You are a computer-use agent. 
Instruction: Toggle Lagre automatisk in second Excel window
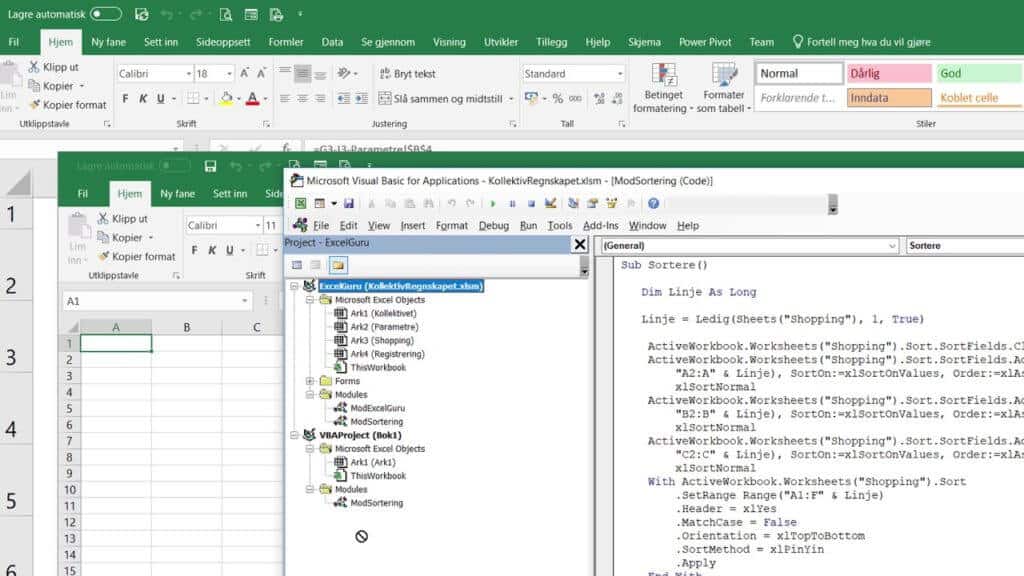pyautogui.click(x=175, y=166)
